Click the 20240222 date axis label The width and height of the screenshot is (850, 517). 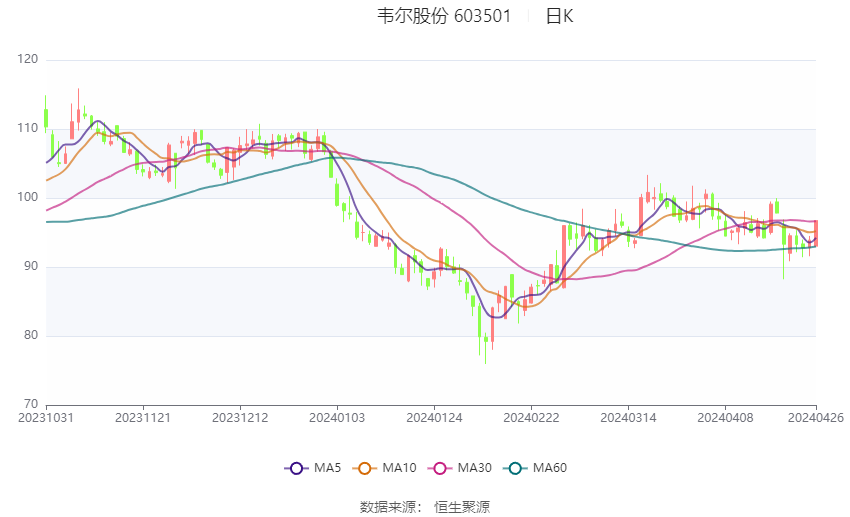click(531, 418)
